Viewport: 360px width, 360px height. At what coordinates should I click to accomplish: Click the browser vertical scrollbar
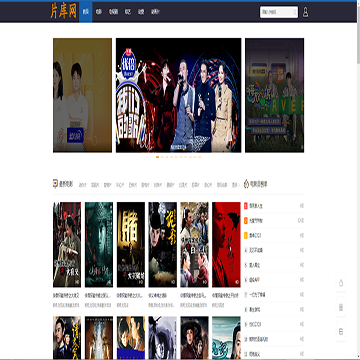358,180
